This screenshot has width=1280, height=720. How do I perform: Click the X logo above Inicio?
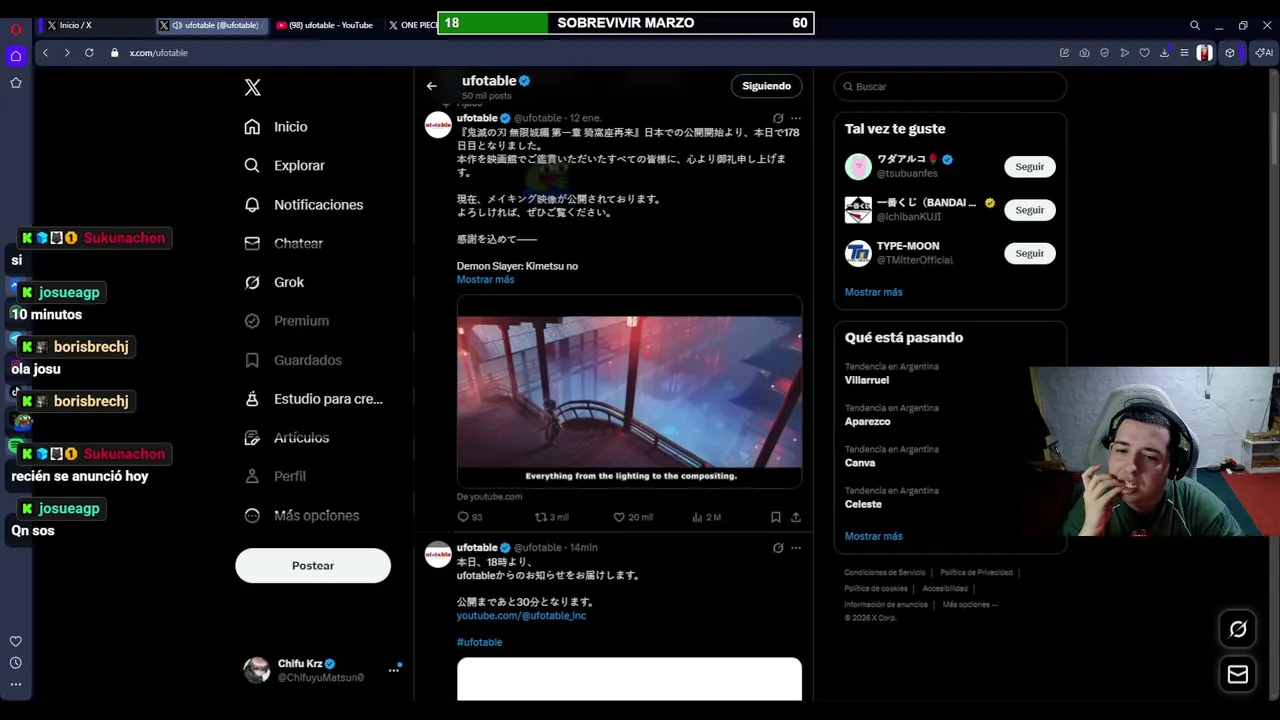click(253, 88)
